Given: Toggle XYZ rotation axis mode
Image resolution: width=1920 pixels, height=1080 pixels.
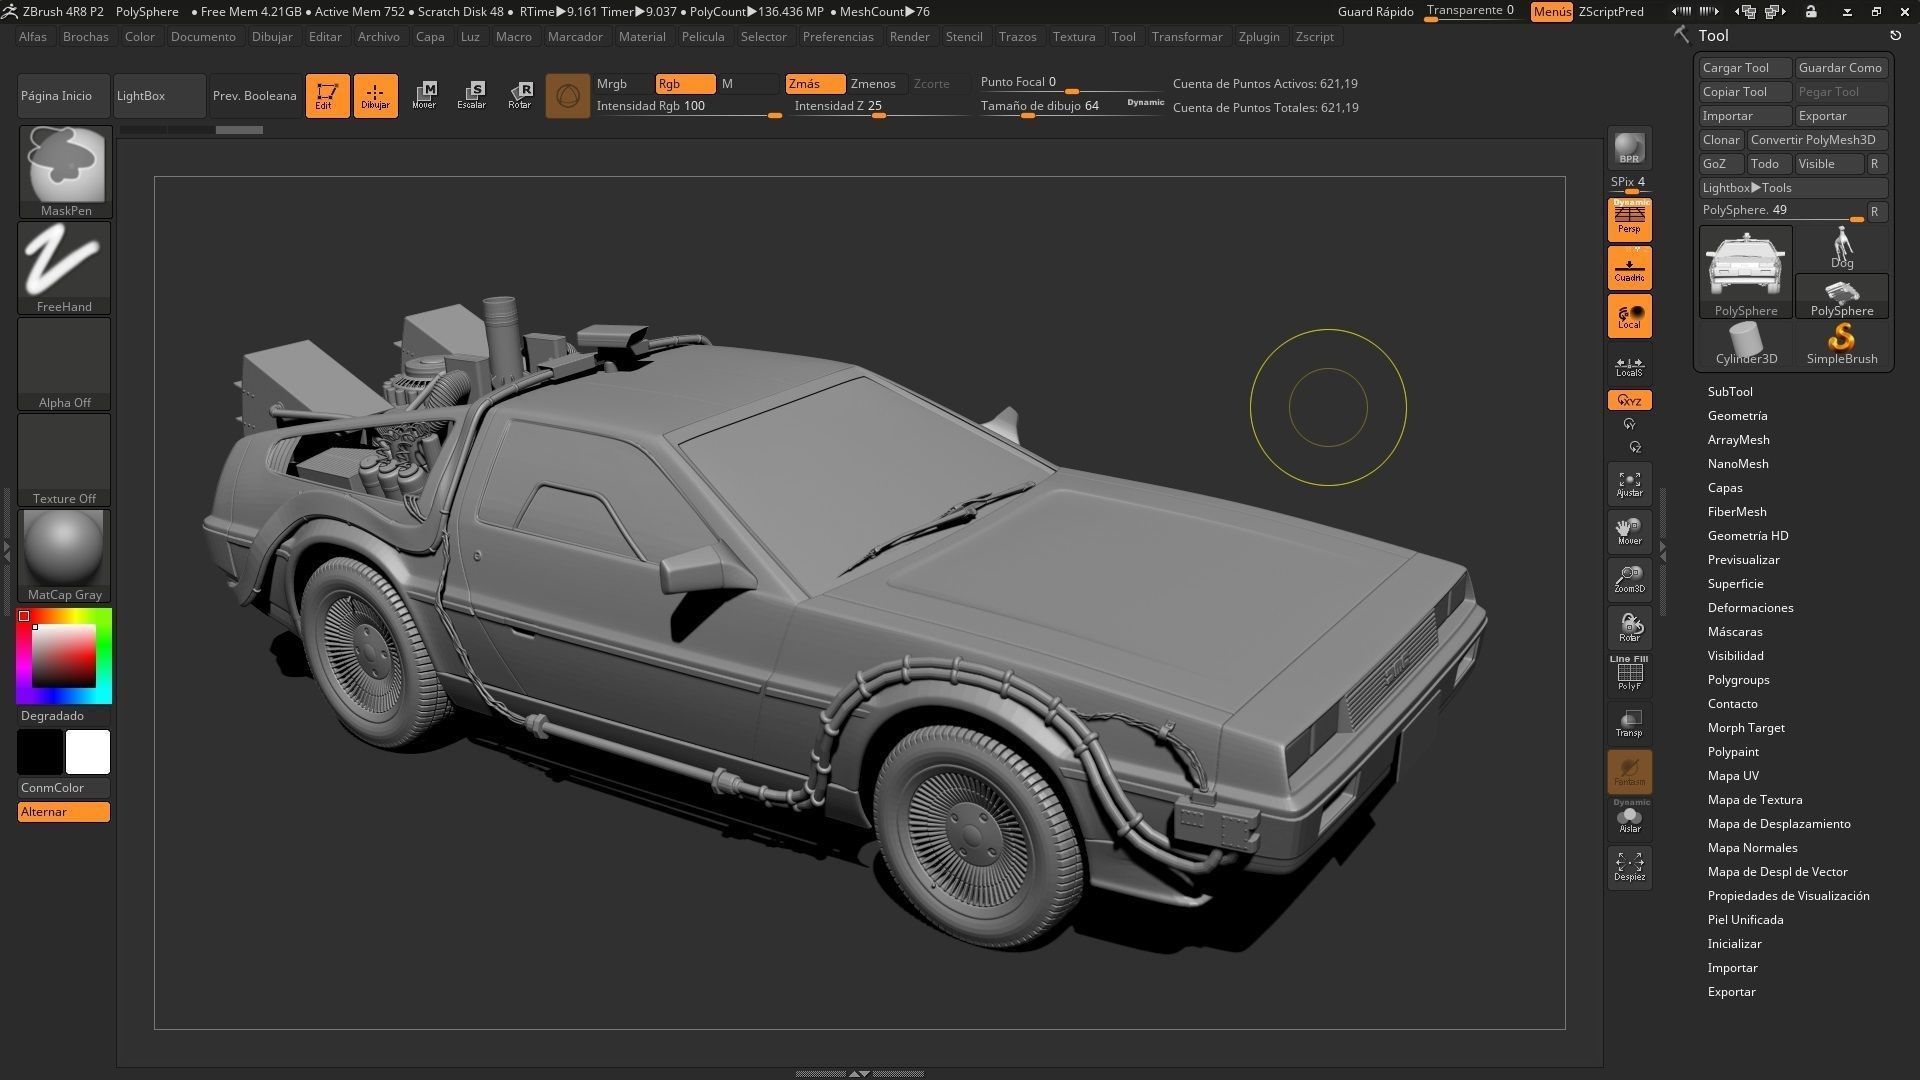Looking at the screenshot, I should (1630, 401).
